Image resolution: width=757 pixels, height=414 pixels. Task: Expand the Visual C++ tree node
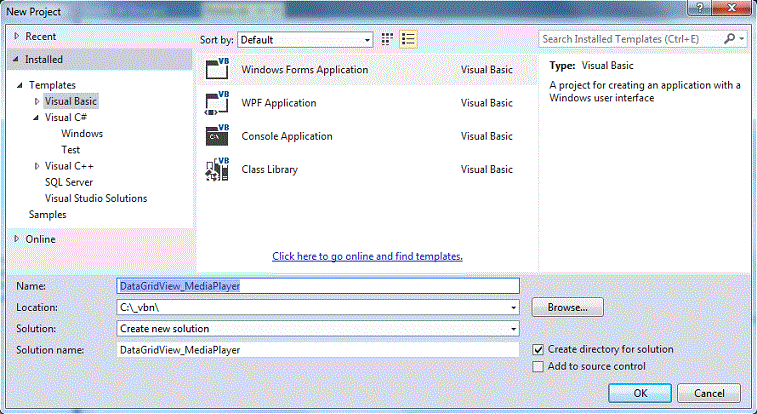pyautogui.click(x=38, y=166)
